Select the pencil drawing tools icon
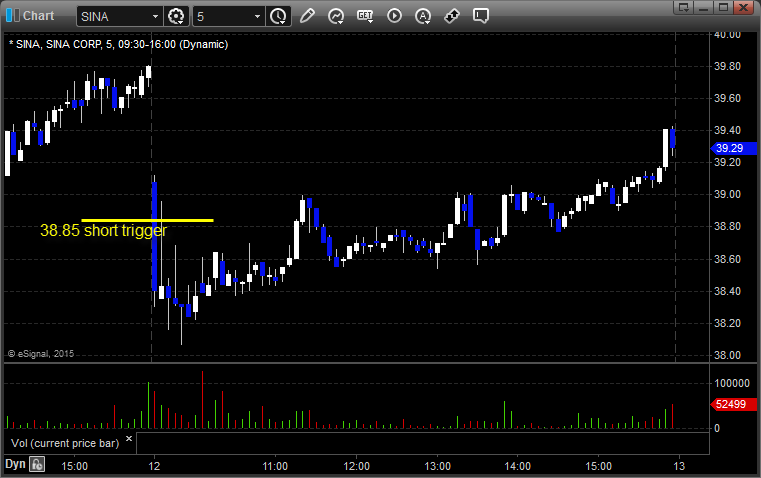Viewport: 761px width, 478px height. [x=307, y=16]
